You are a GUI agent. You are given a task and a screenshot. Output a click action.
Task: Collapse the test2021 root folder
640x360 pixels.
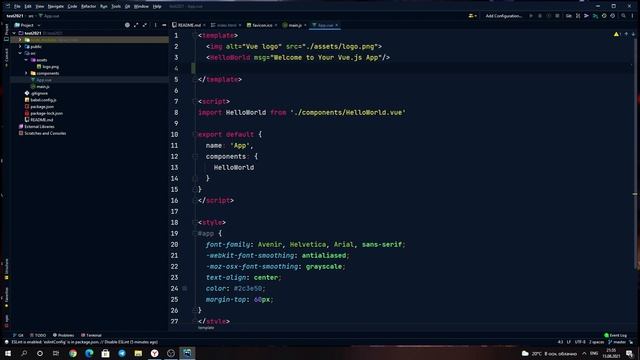click(14, 33)
